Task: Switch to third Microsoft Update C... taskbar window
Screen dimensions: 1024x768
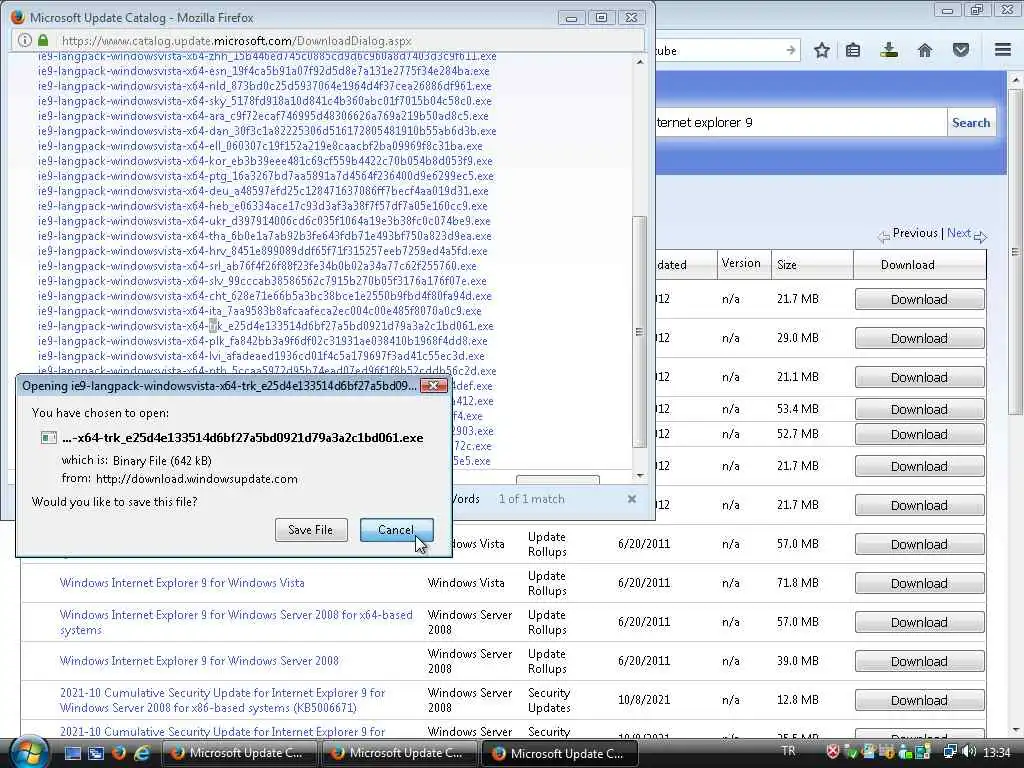Action: coord(560,753)
